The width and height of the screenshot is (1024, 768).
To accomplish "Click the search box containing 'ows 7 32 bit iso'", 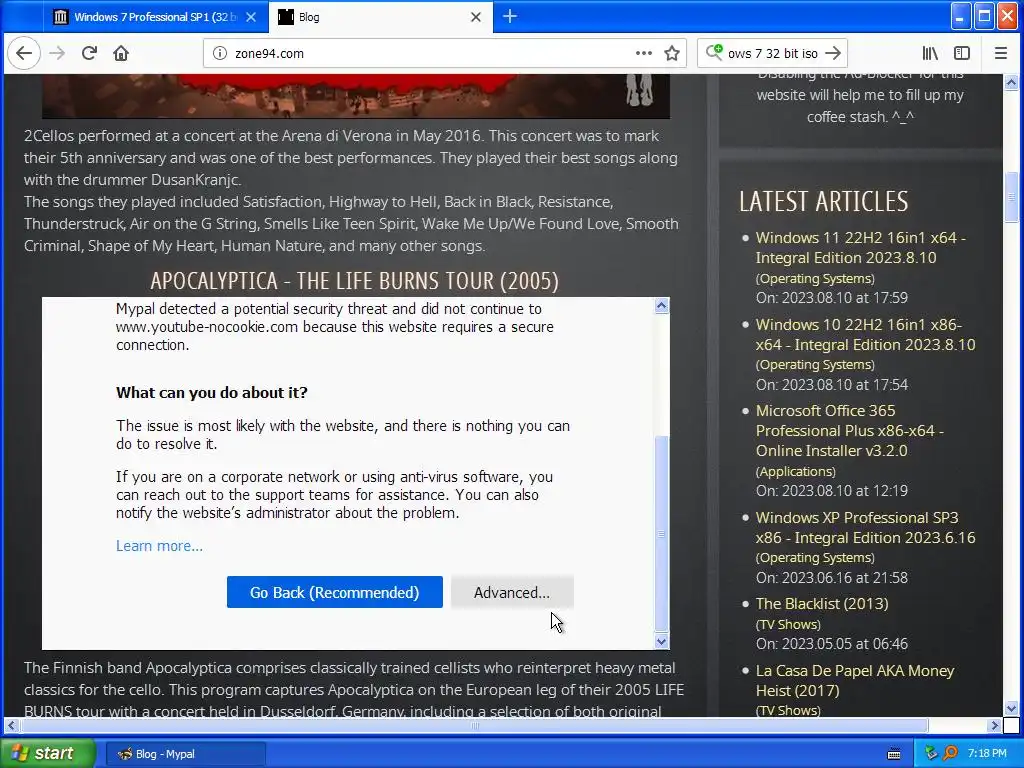I will click(773, 54).
